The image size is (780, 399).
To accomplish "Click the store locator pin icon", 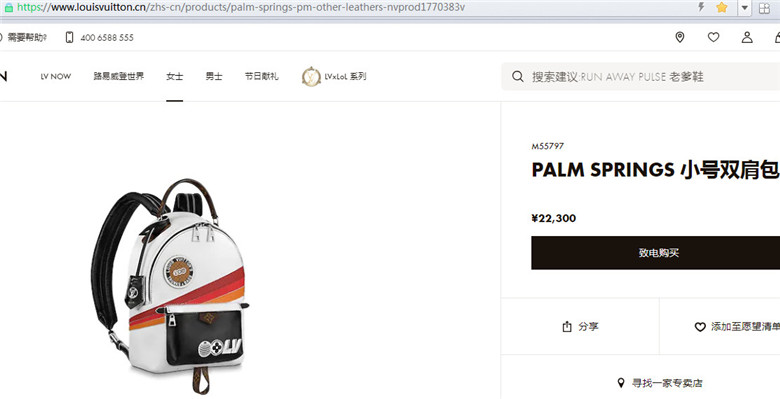I will click(680, 37).
